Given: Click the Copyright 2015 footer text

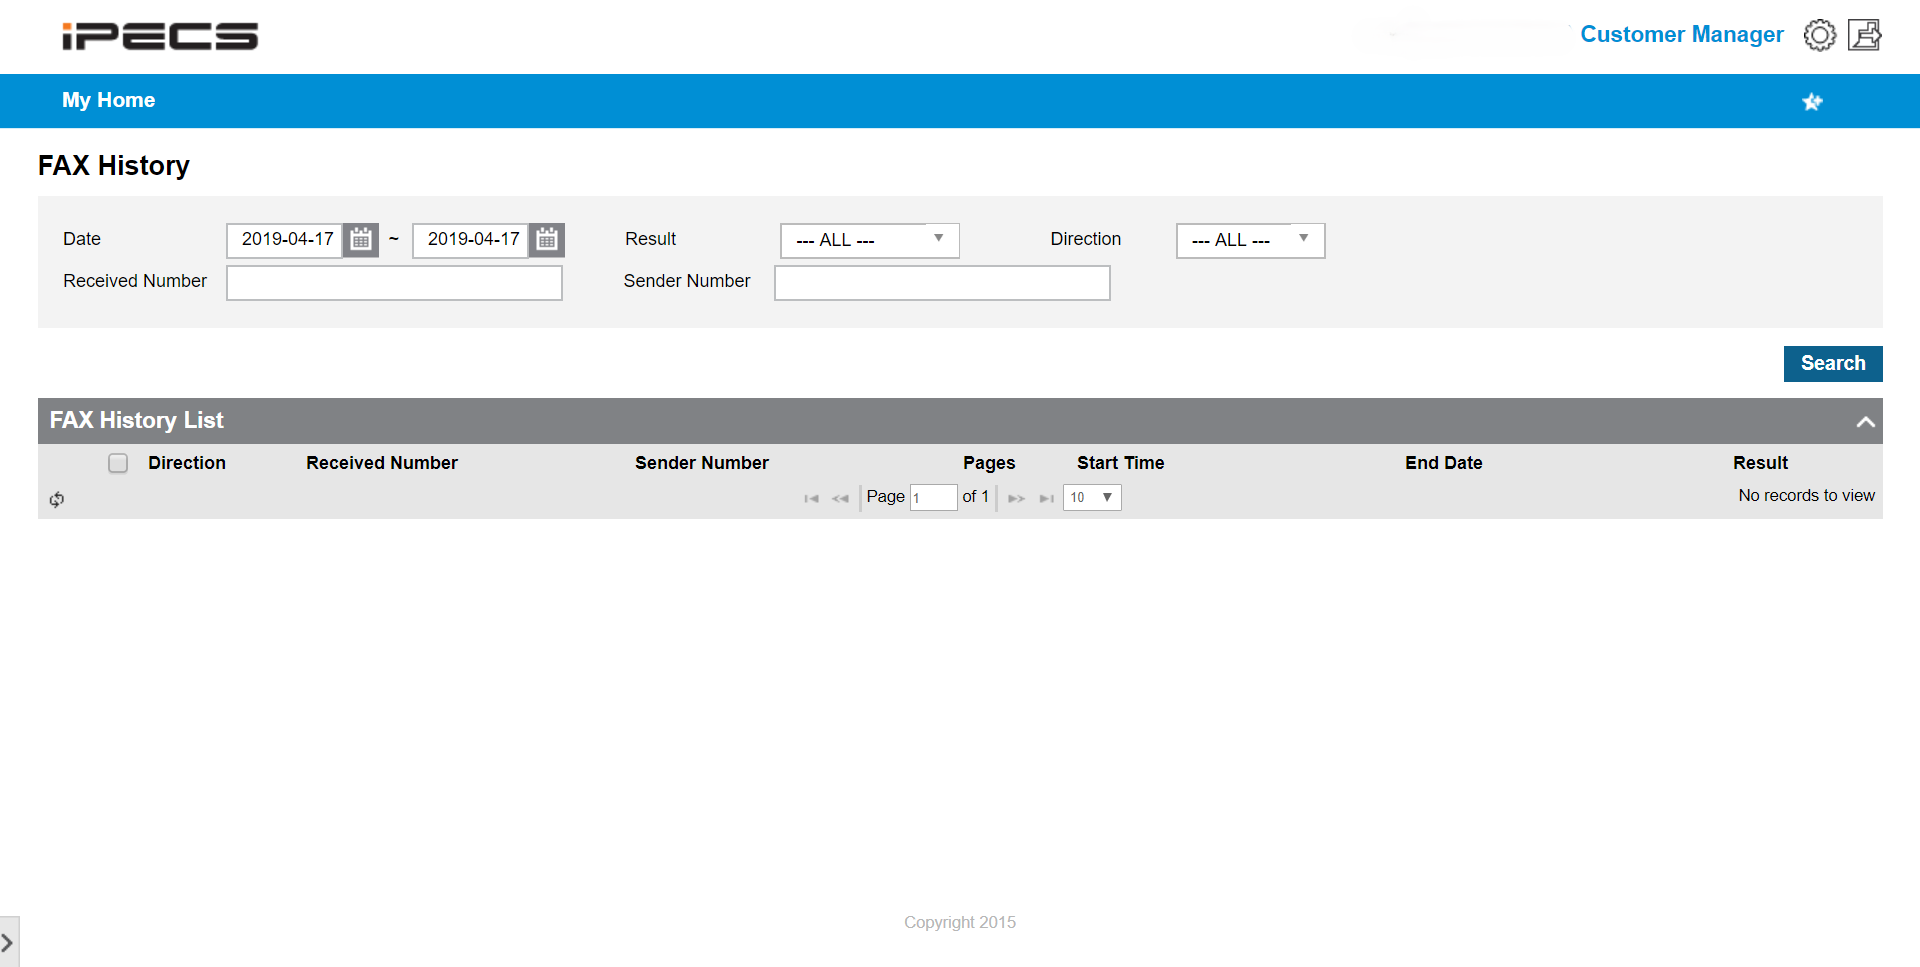Looking at the screenshot, I should [960, 922].
